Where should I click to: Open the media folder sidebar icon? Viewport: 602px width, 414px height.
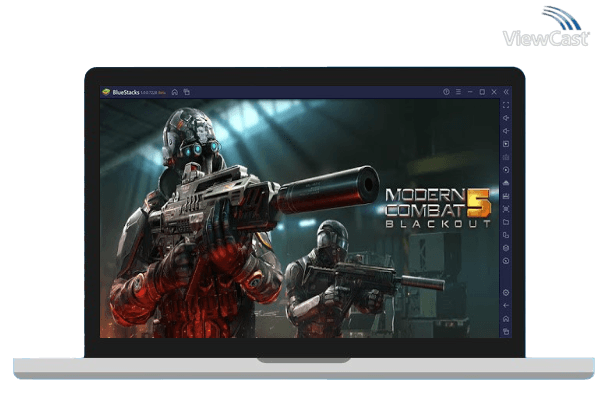coord(506,222)
